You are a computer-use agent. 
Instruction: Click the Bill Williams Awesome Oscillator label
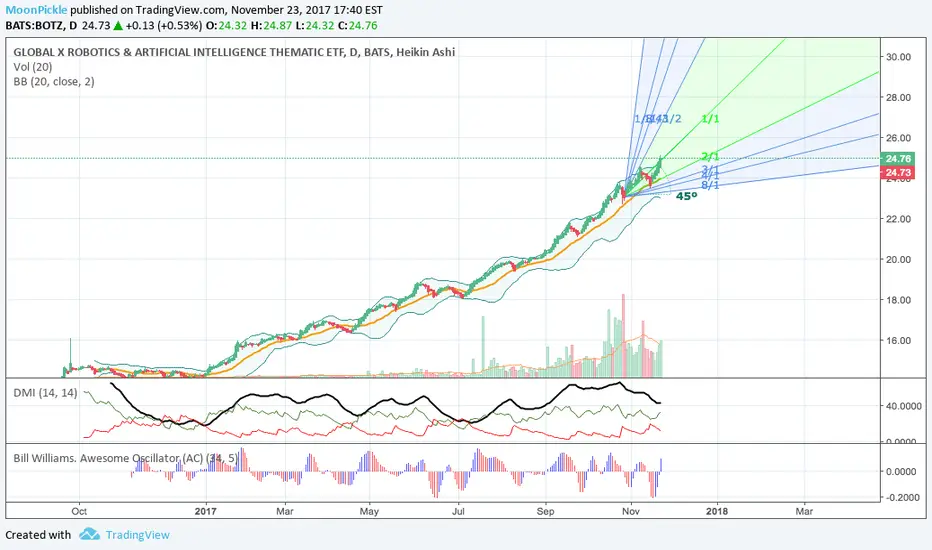126,458
